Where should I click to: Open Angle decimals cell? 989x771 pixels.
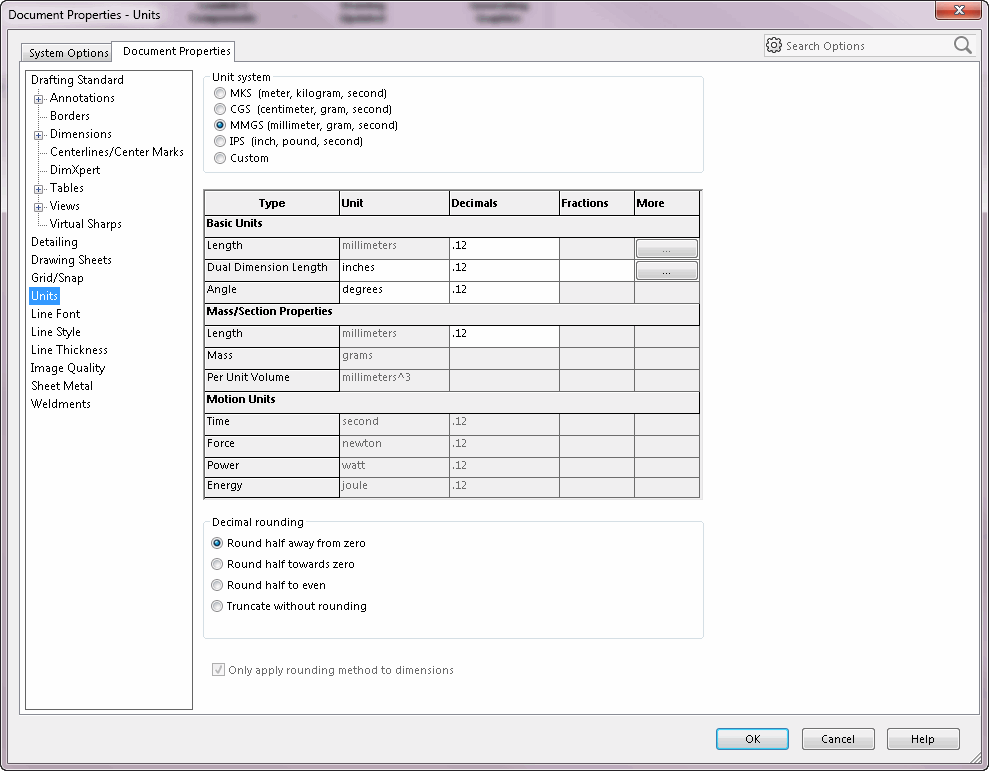tap(504, 292)
